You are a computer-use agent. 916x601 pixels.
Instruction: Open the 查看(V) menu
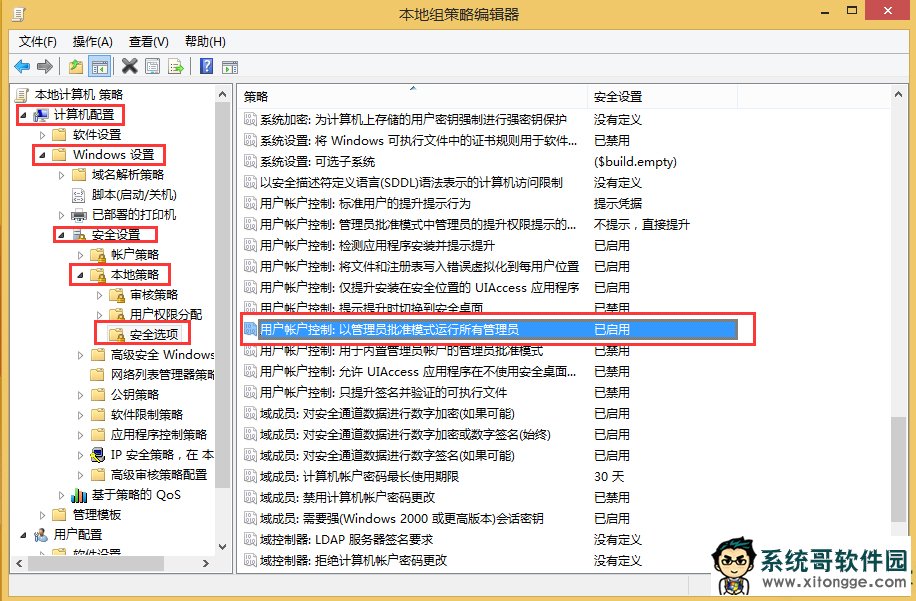[x=148, y=41]
